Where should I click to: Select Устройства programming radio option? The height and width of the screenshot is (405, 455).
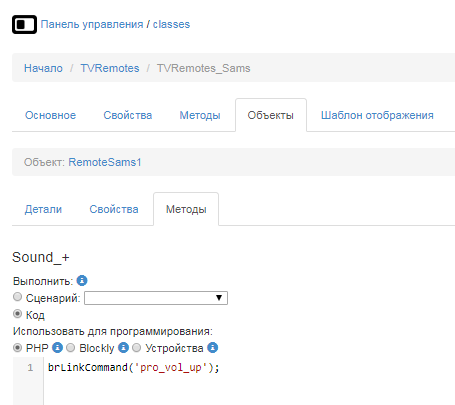click(x=136, y=348)
